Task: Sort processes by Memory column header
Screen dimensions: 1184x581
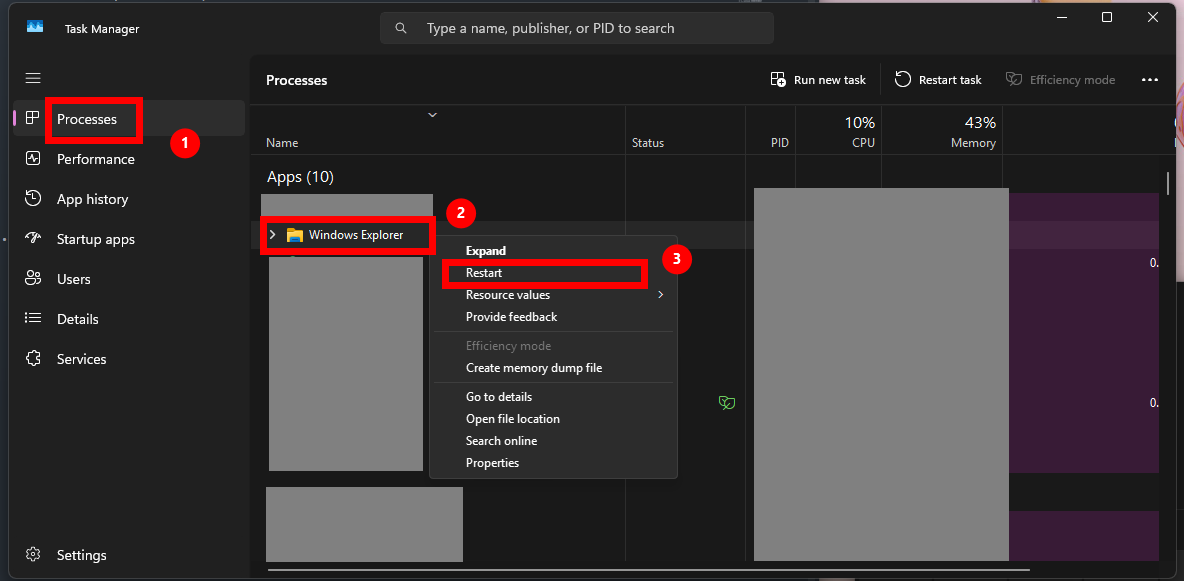Action: point(972,143)
